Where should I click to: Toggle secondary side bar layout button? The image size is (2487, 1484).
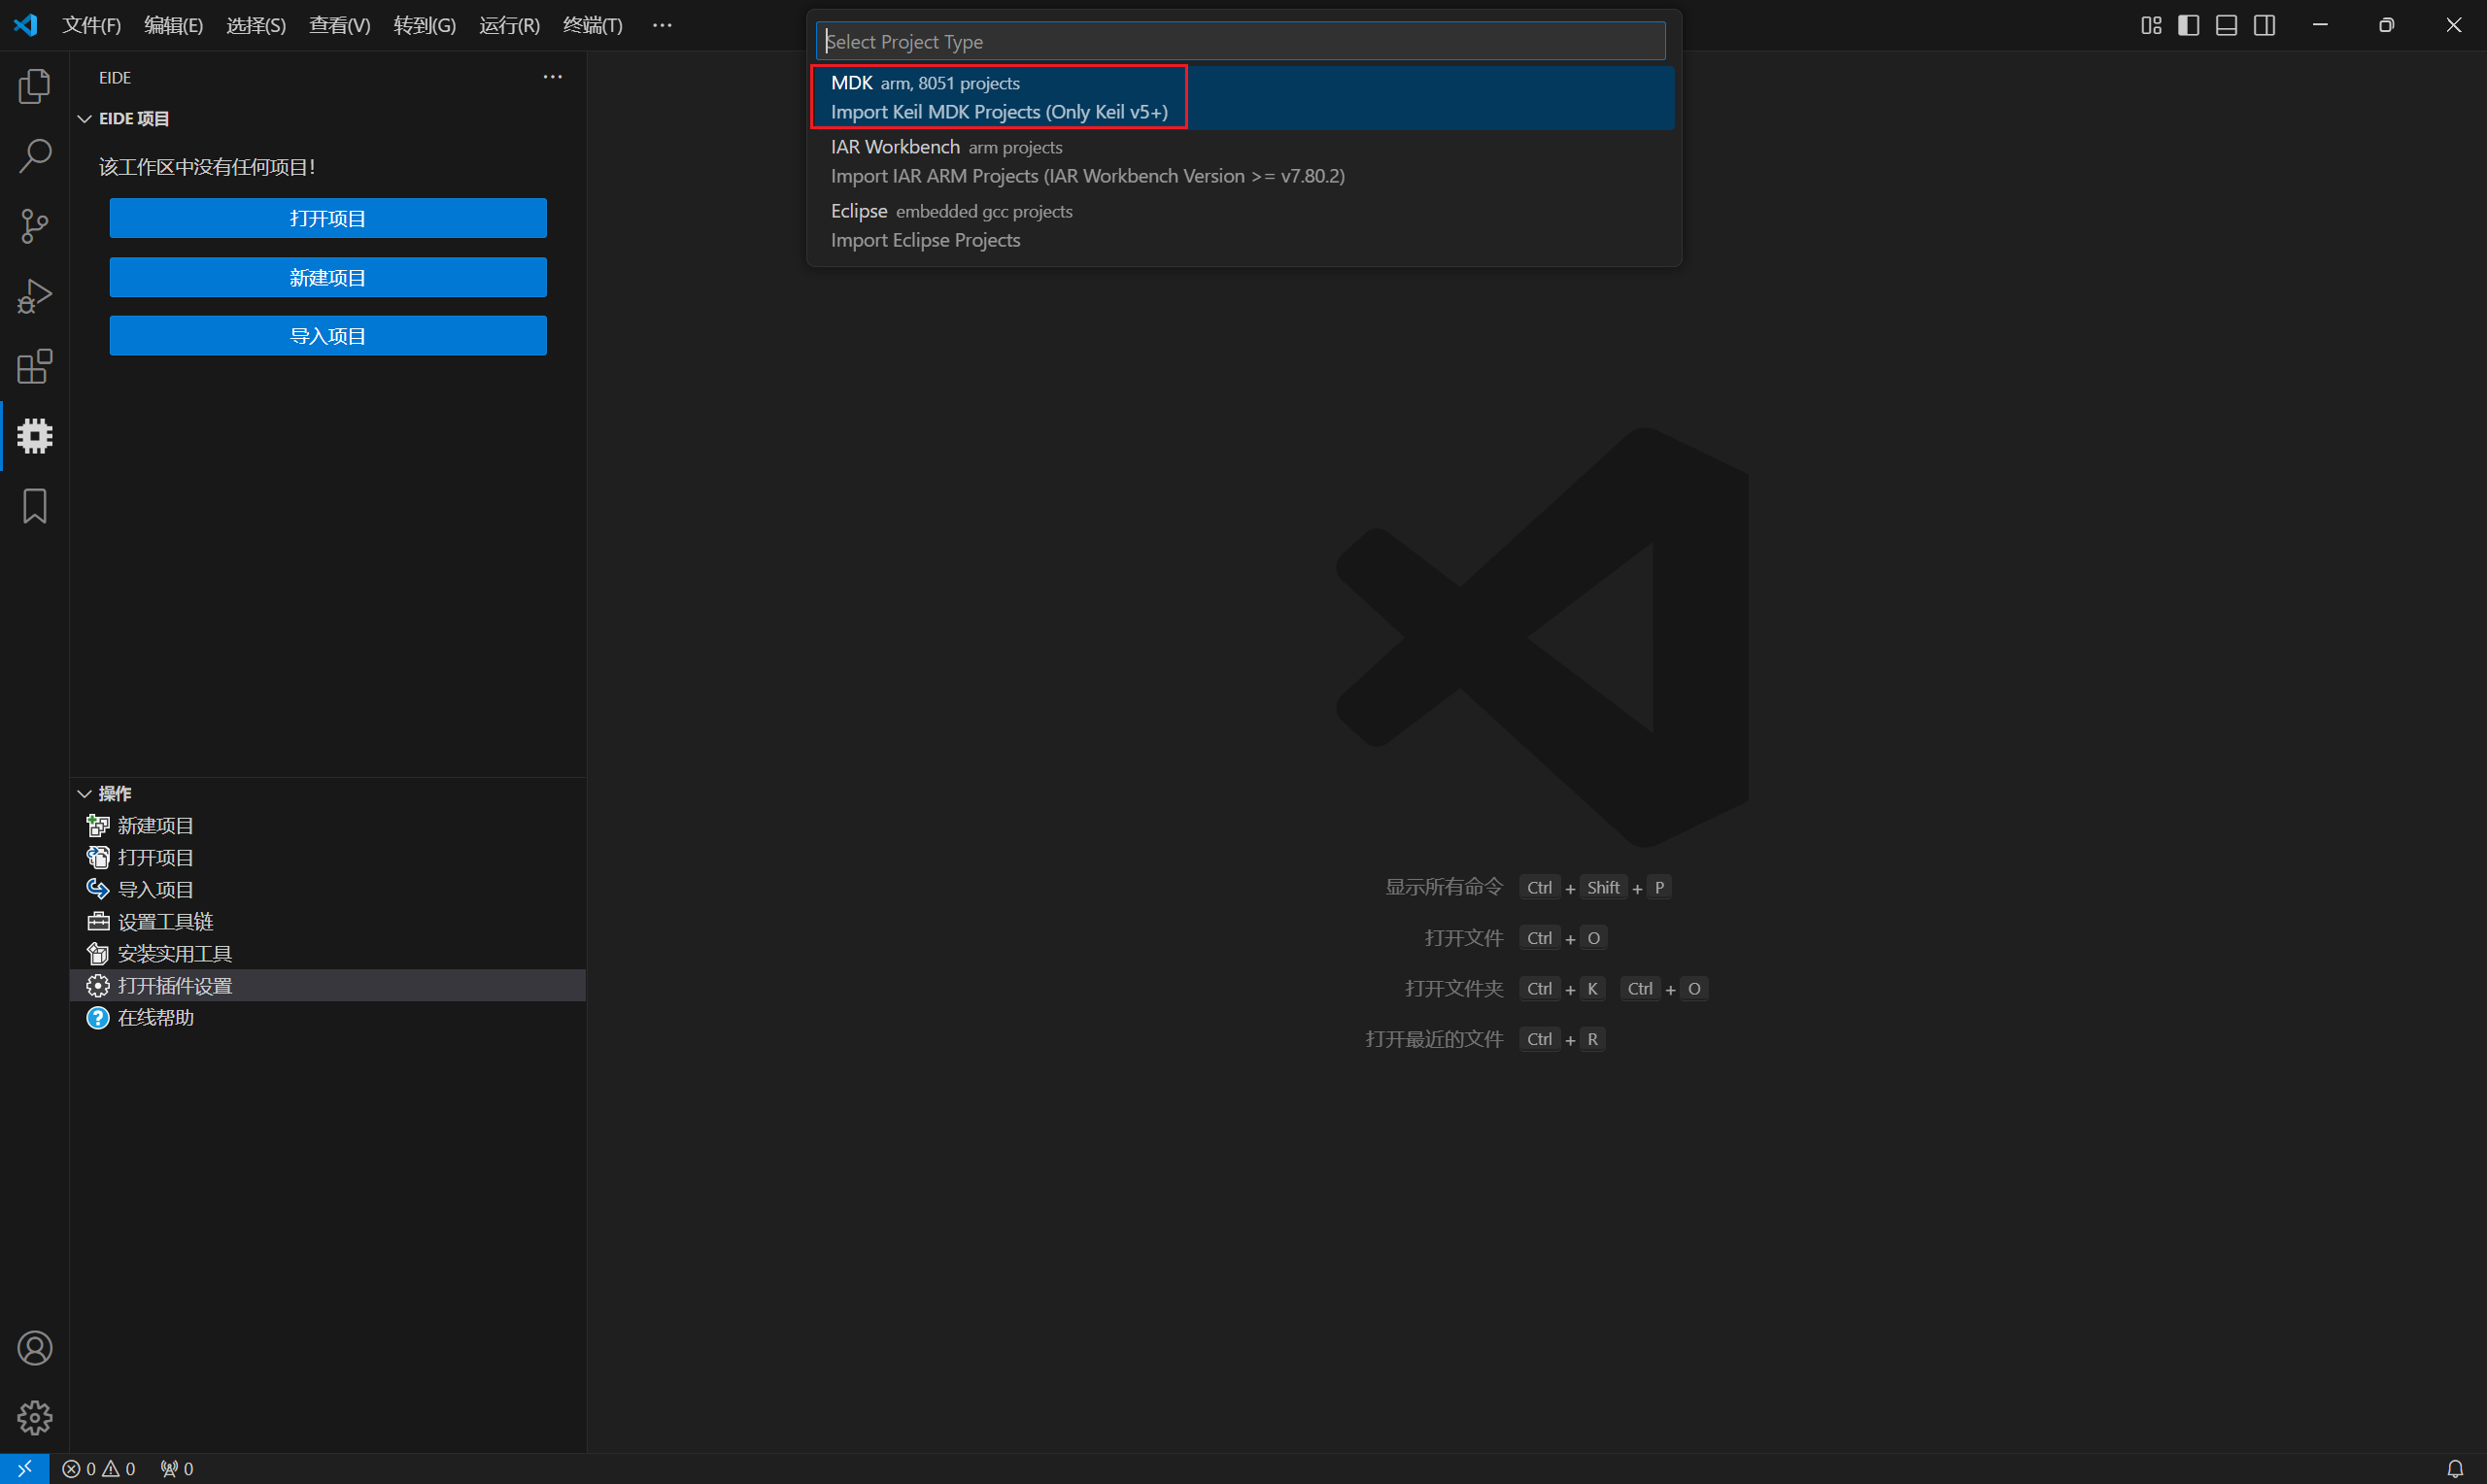tap(2264, 25)
